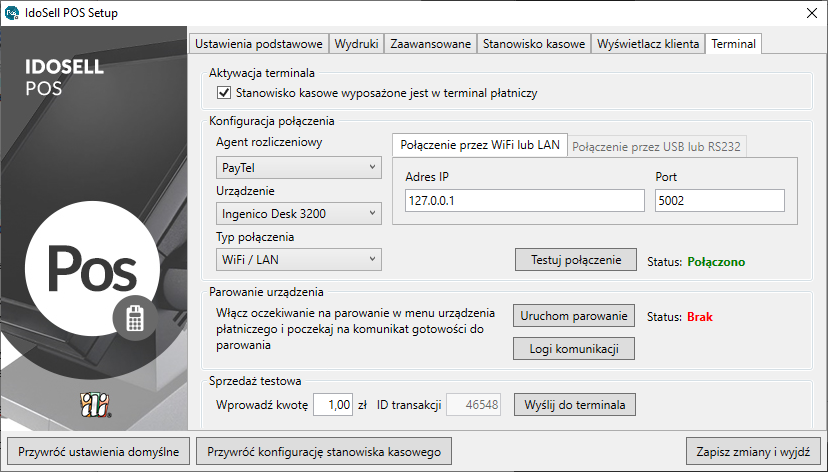Switch to the Ustawienia podstawowe tab
Image resolution: width=828 pixels, height=472 pixels.
[258, 44]
